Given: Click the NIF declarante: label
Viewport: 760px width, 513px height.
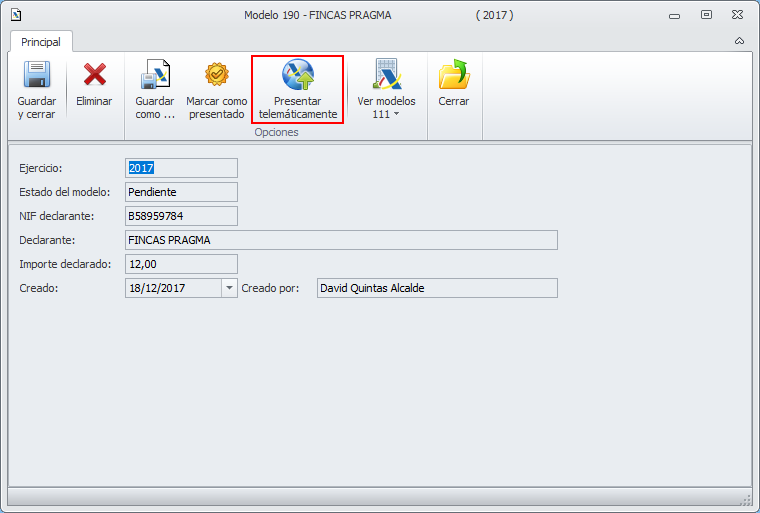Looking at the screenshot, I should click(57, 216).
